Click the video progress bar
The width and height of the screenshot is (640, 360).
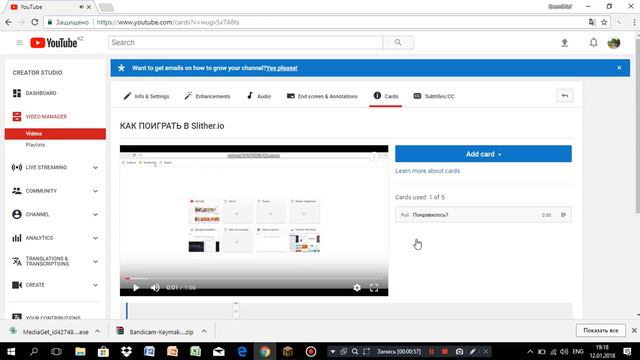(x=254, y=278)
